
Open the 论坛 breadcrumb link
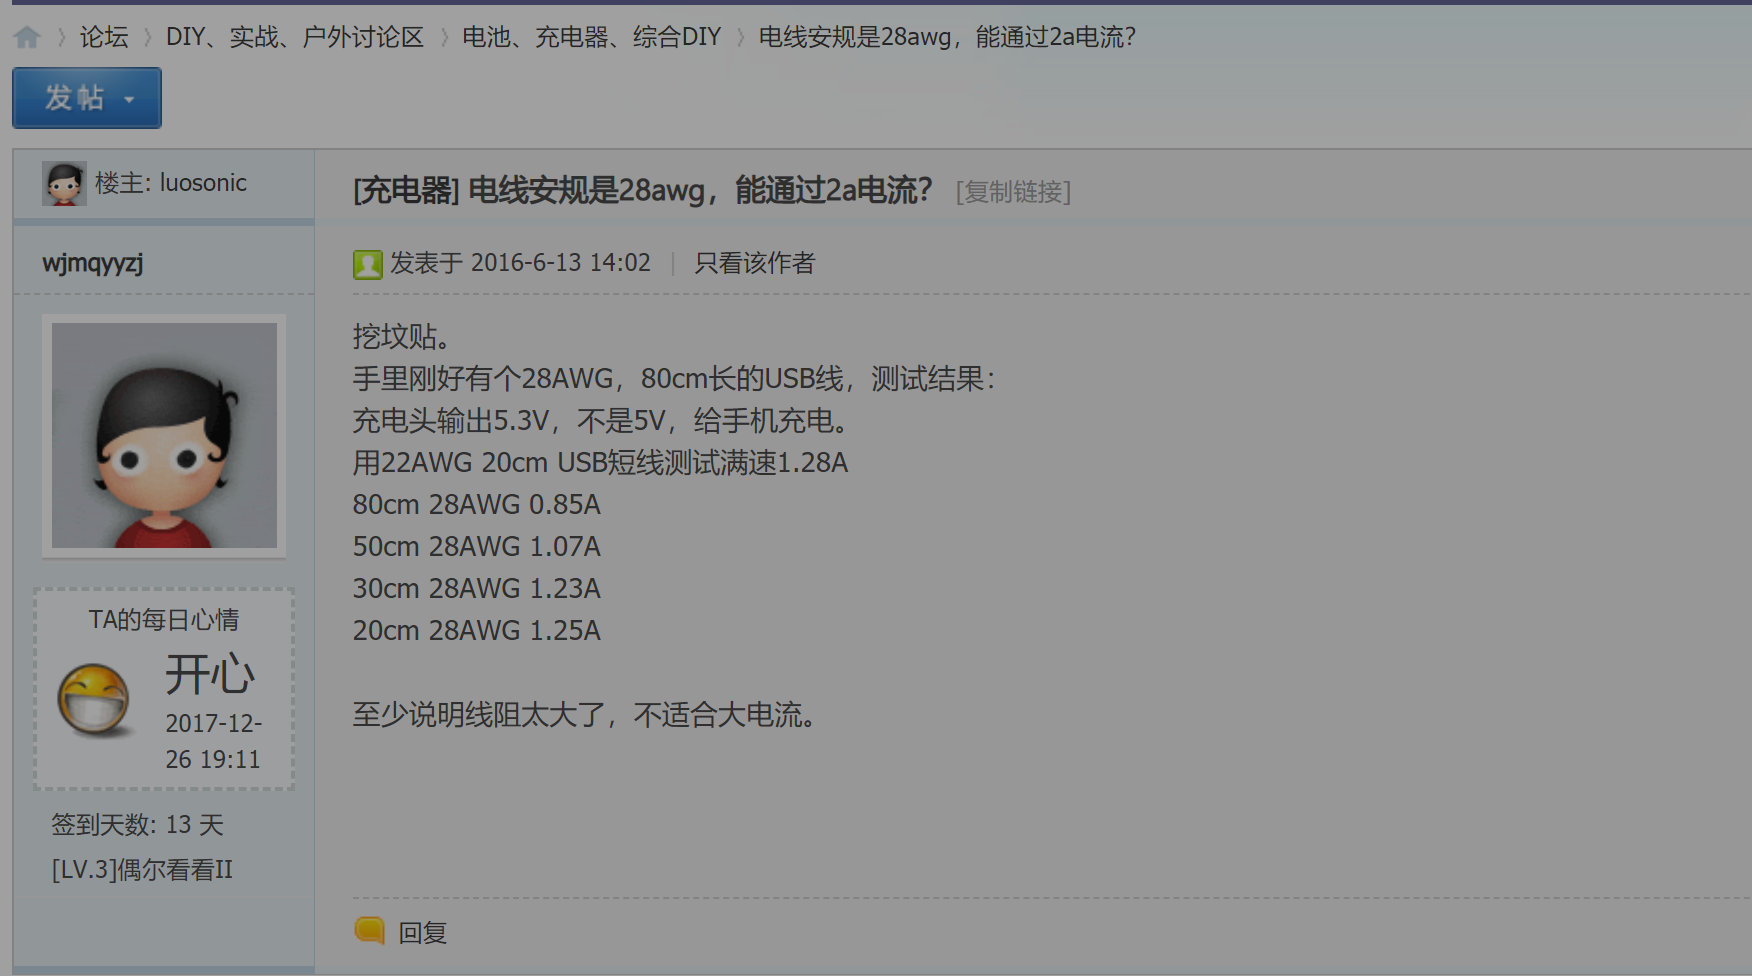tap(104, 37)
